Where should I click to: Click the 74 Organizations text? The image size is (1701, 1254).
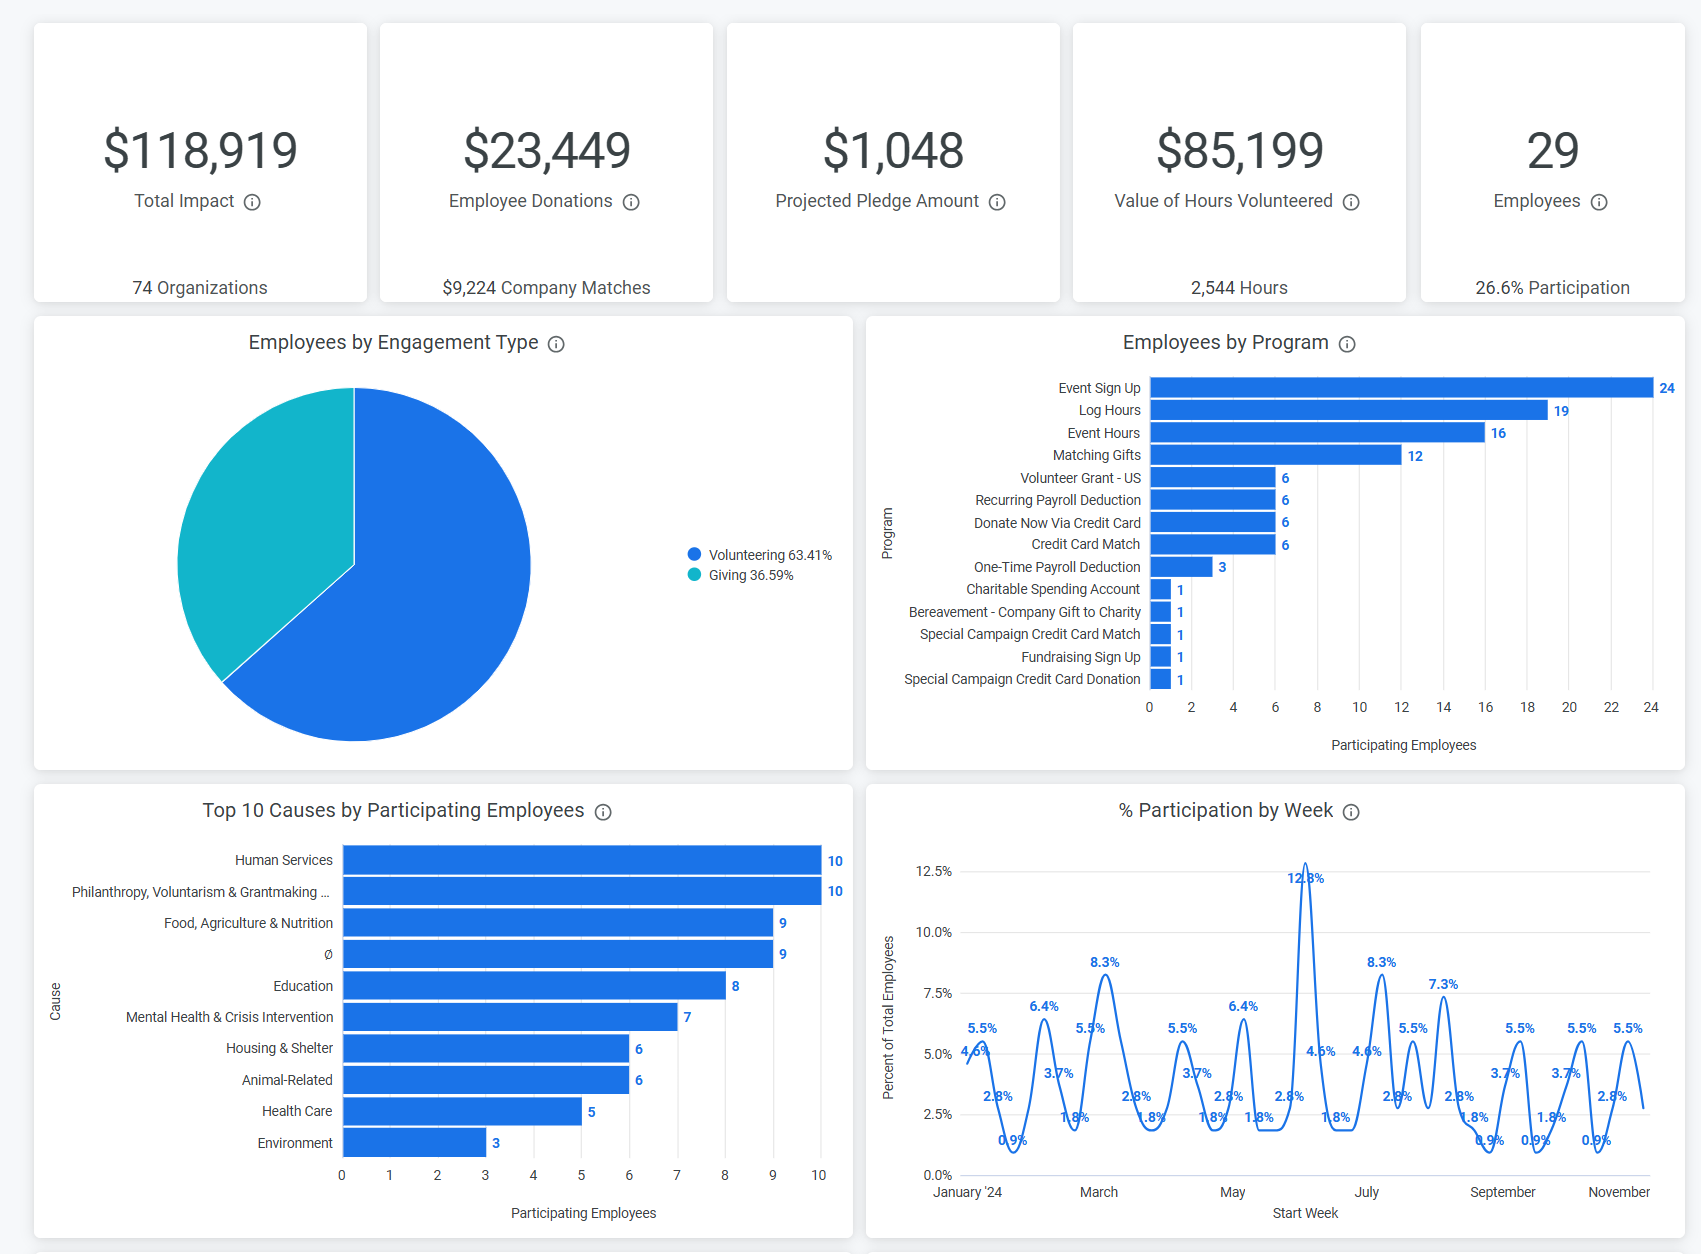(x=200, y=288)
